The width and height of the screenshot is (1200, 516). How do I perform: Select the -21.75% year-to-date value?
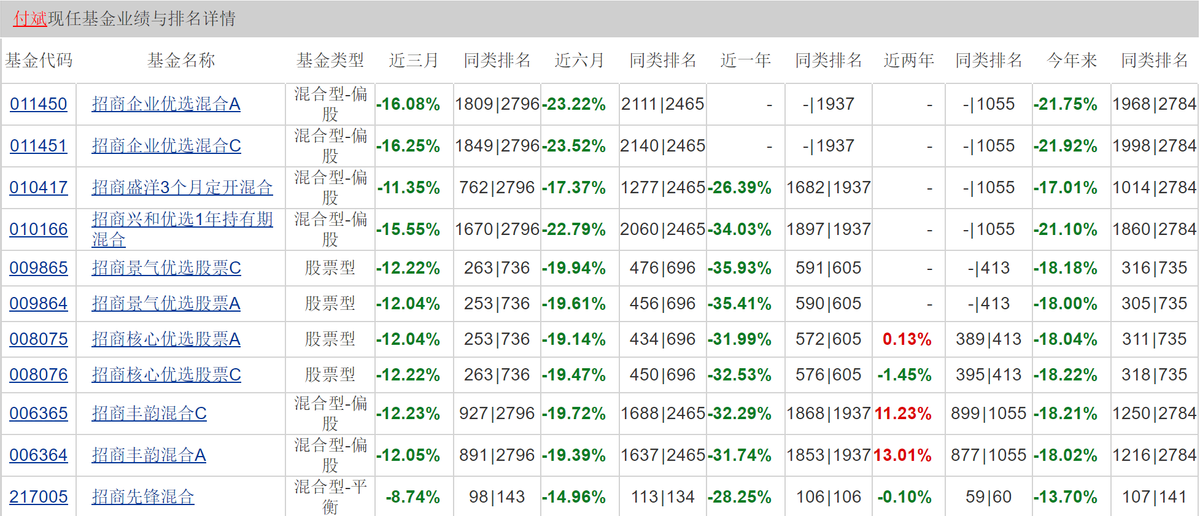(1066, 104)
